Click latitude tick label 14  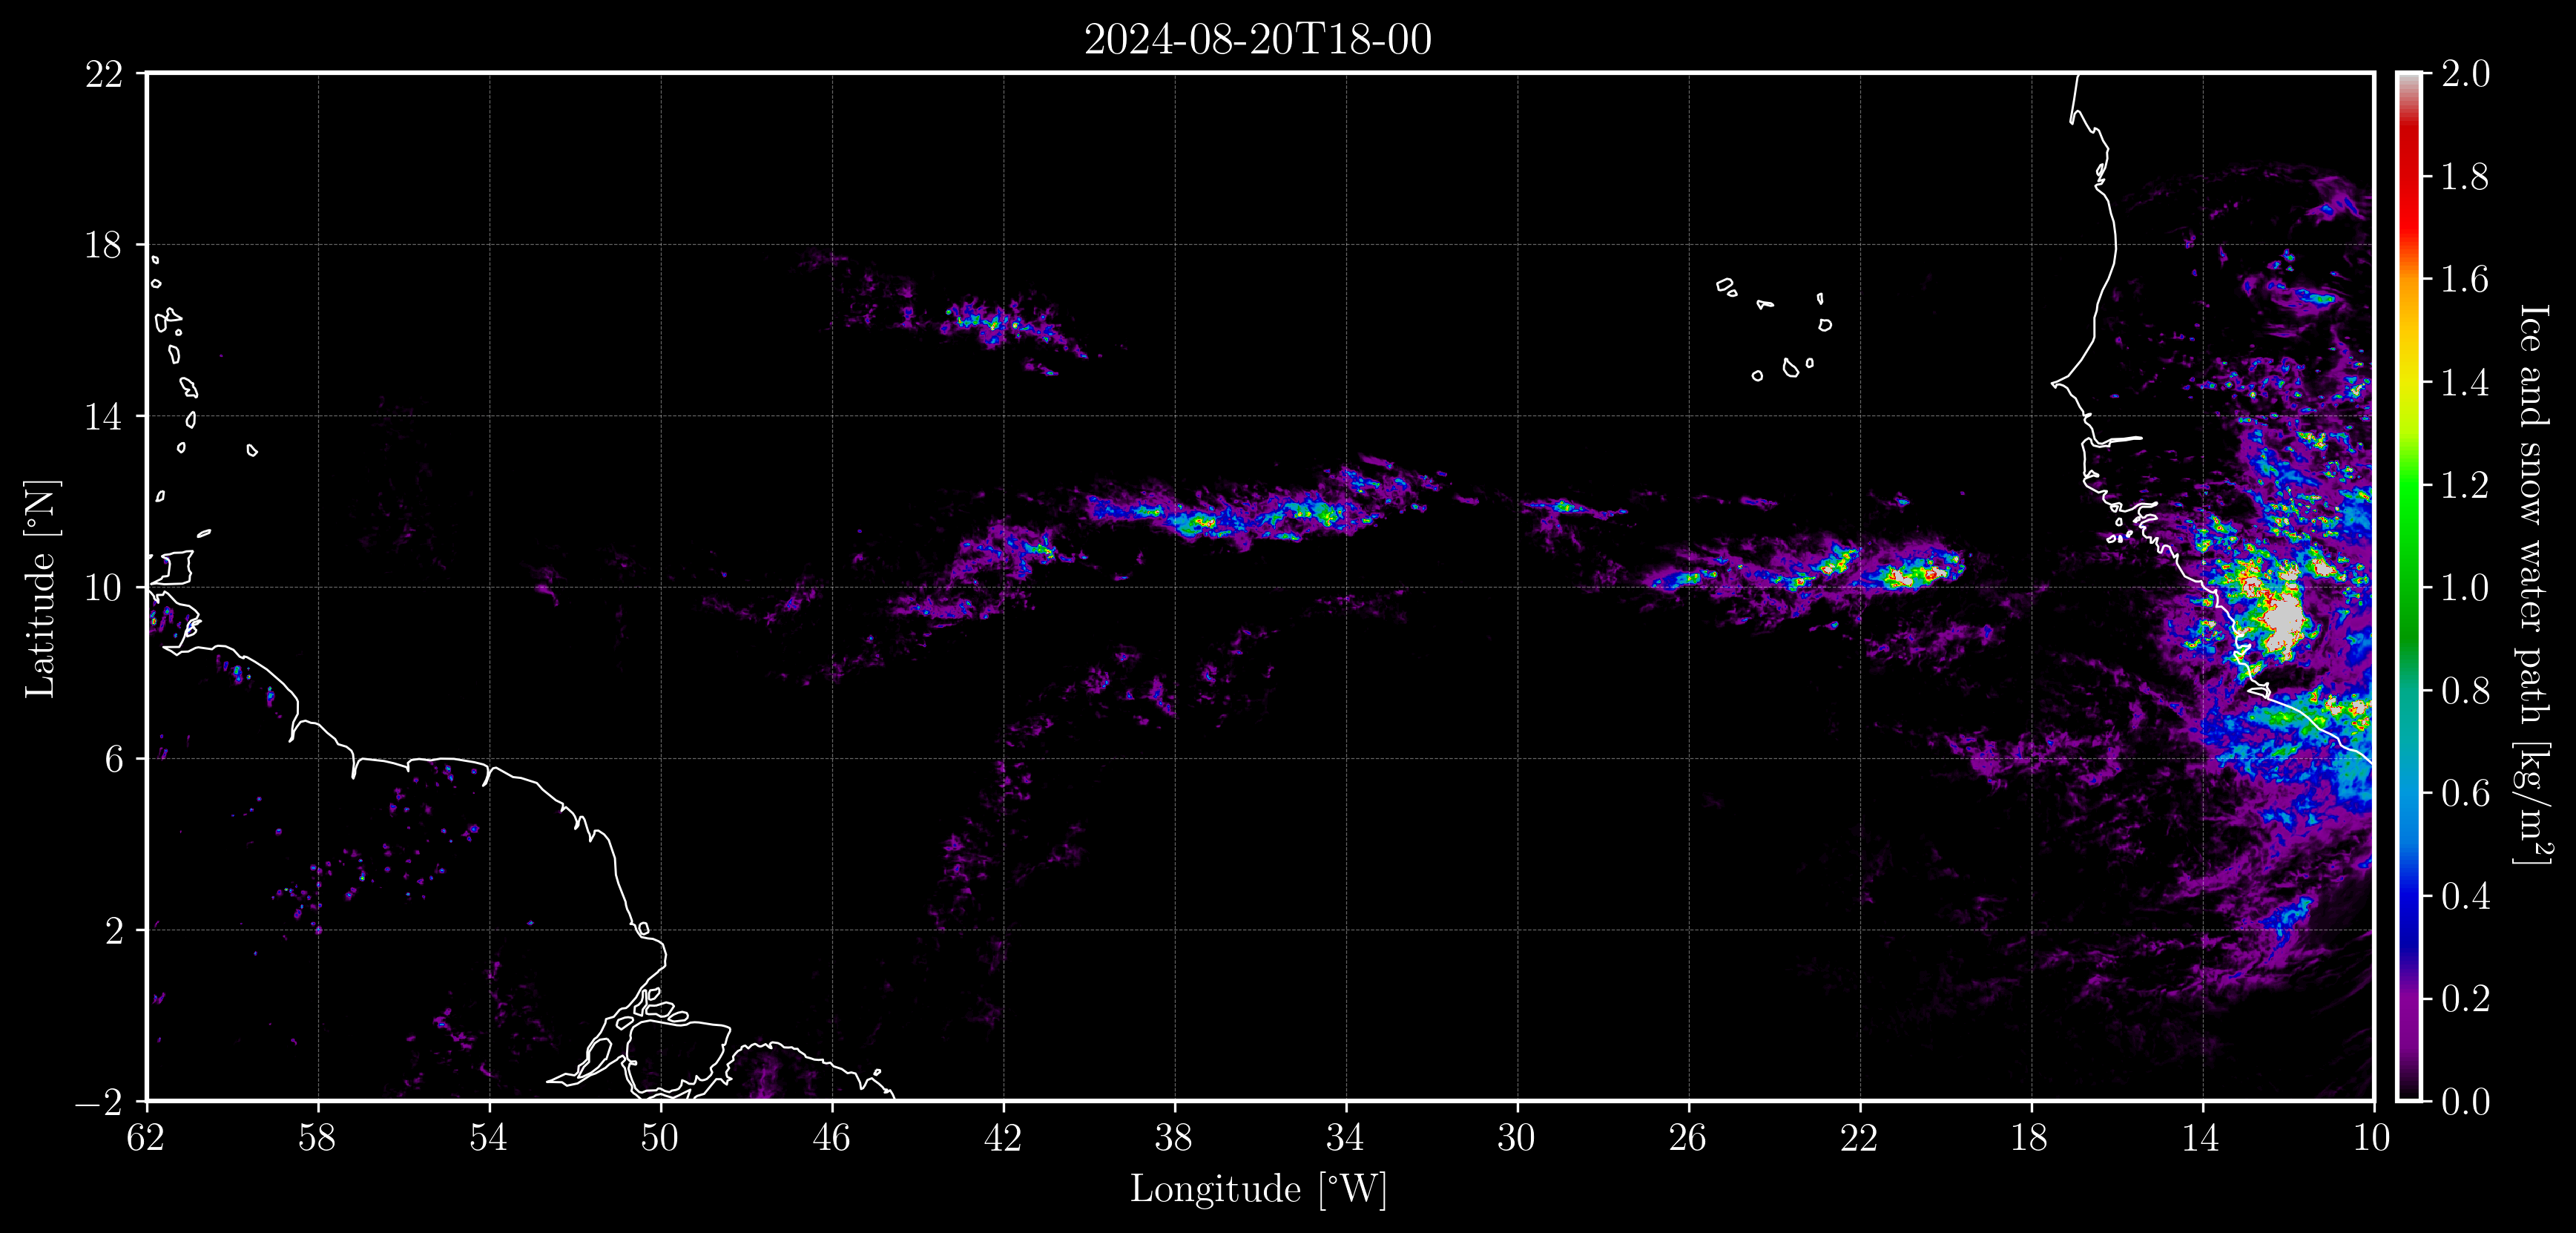(x=104, y=416)
